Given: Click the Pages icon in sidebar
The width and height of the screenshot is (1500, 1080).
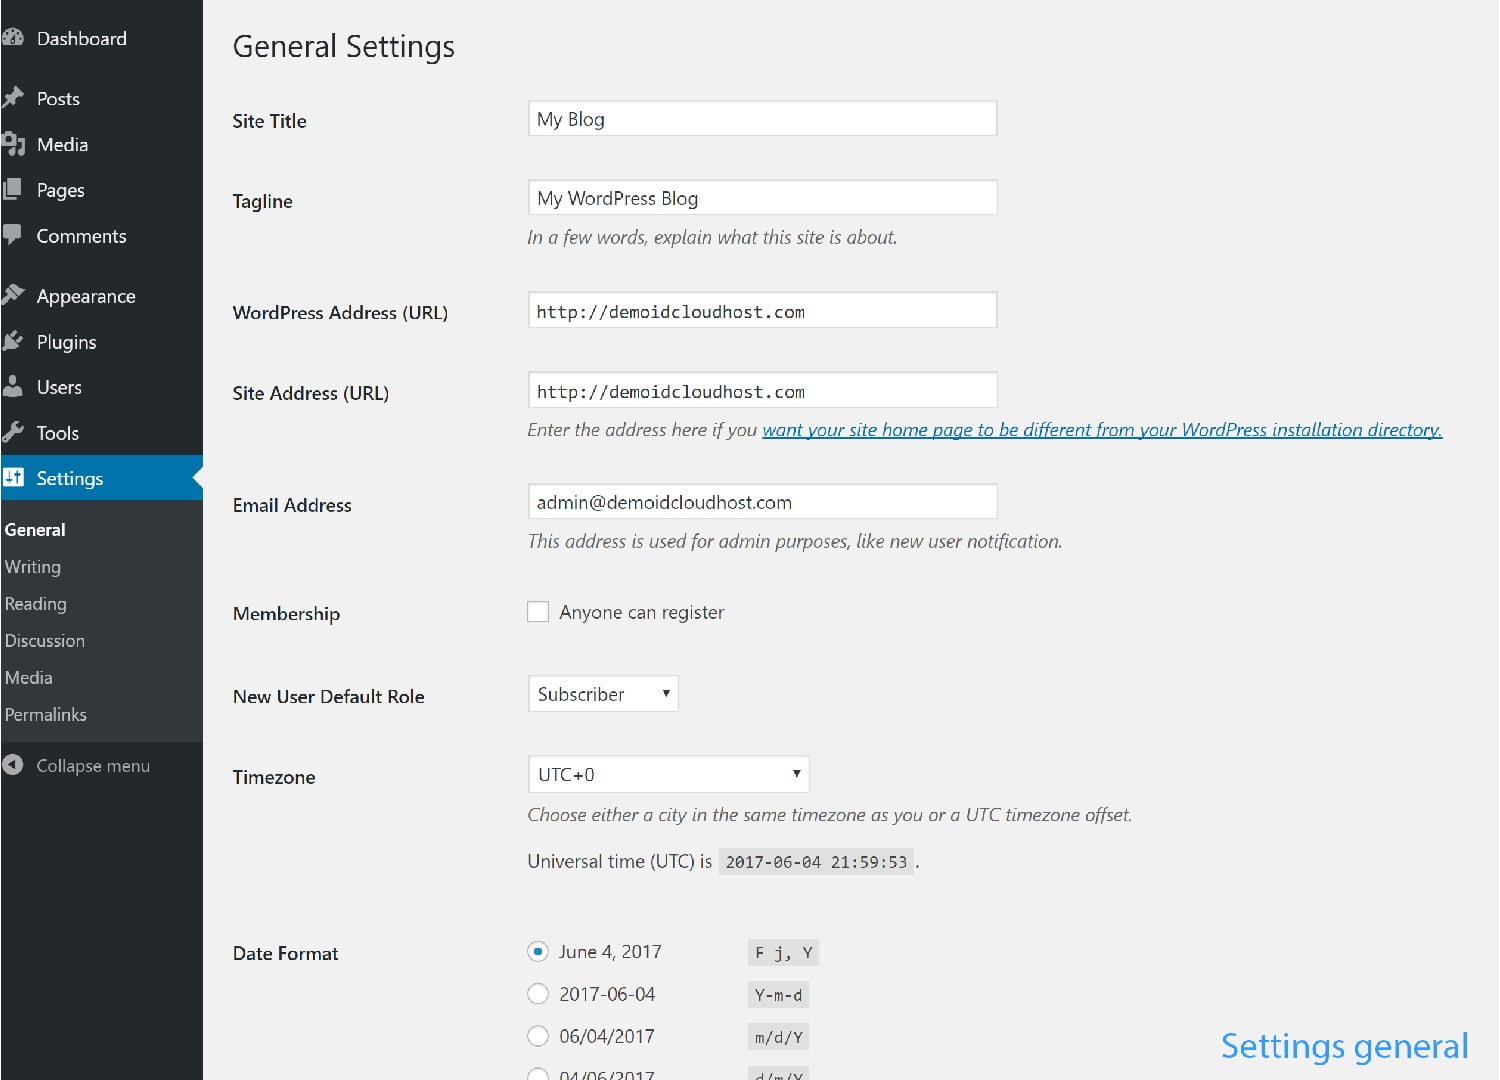Looking at the screenshot, I should pyautogui.click(x=14, y=189).
